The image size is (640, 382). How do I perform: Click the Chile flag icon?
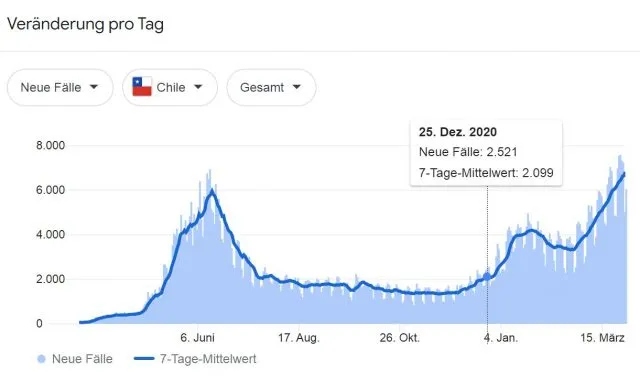pos(142,87)
